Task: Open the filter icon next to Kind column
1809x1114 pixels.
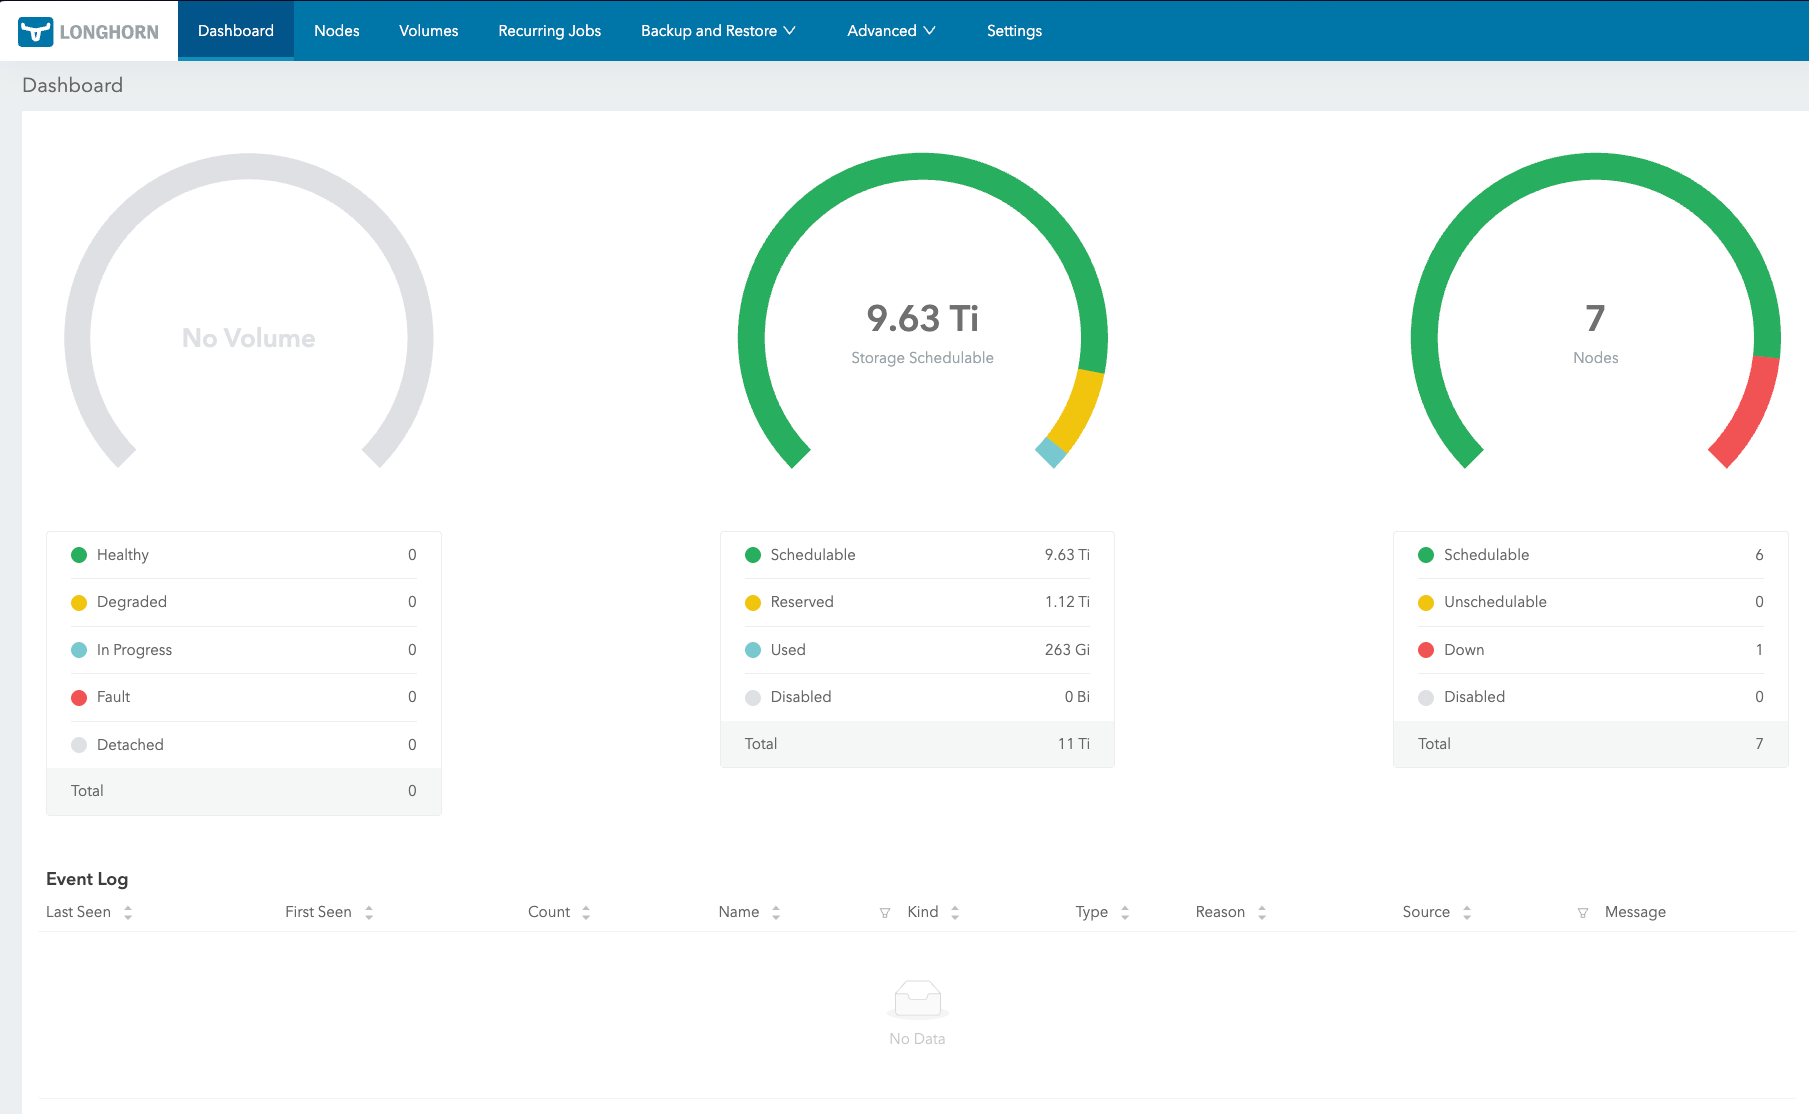Action: click(x=885, y=912)
